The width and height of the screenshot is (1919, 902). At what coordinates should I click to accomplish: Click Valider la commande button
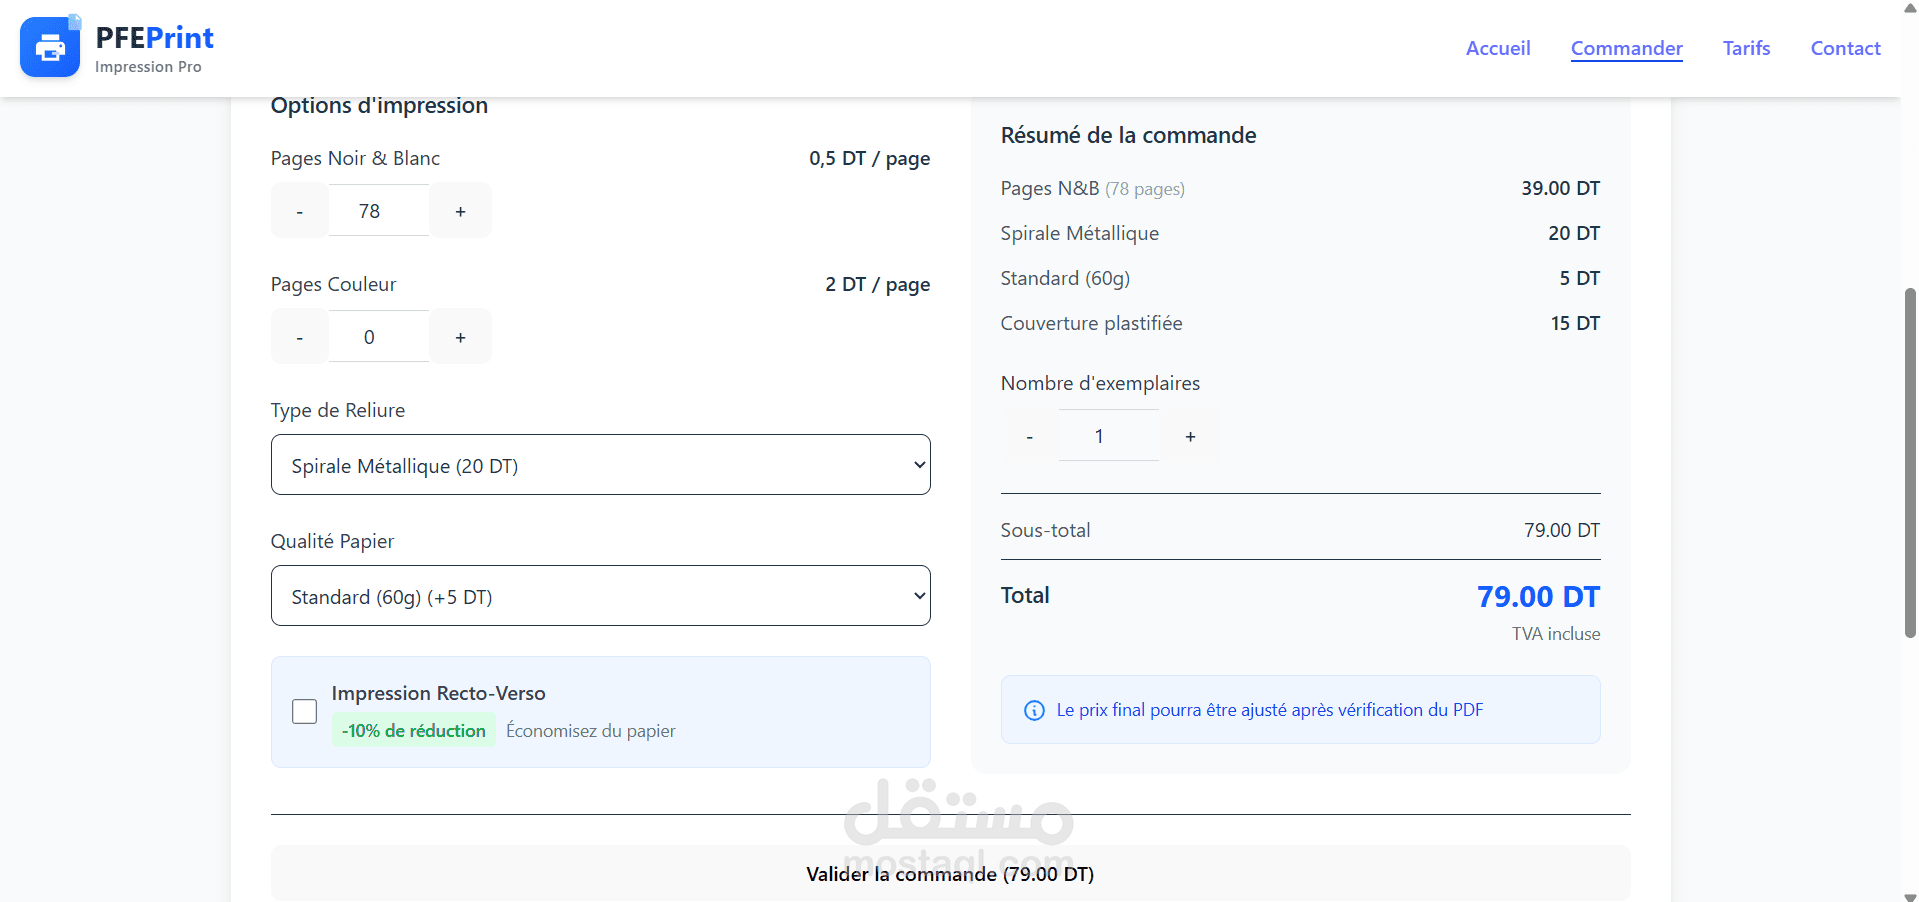click(x=950, y=874)
